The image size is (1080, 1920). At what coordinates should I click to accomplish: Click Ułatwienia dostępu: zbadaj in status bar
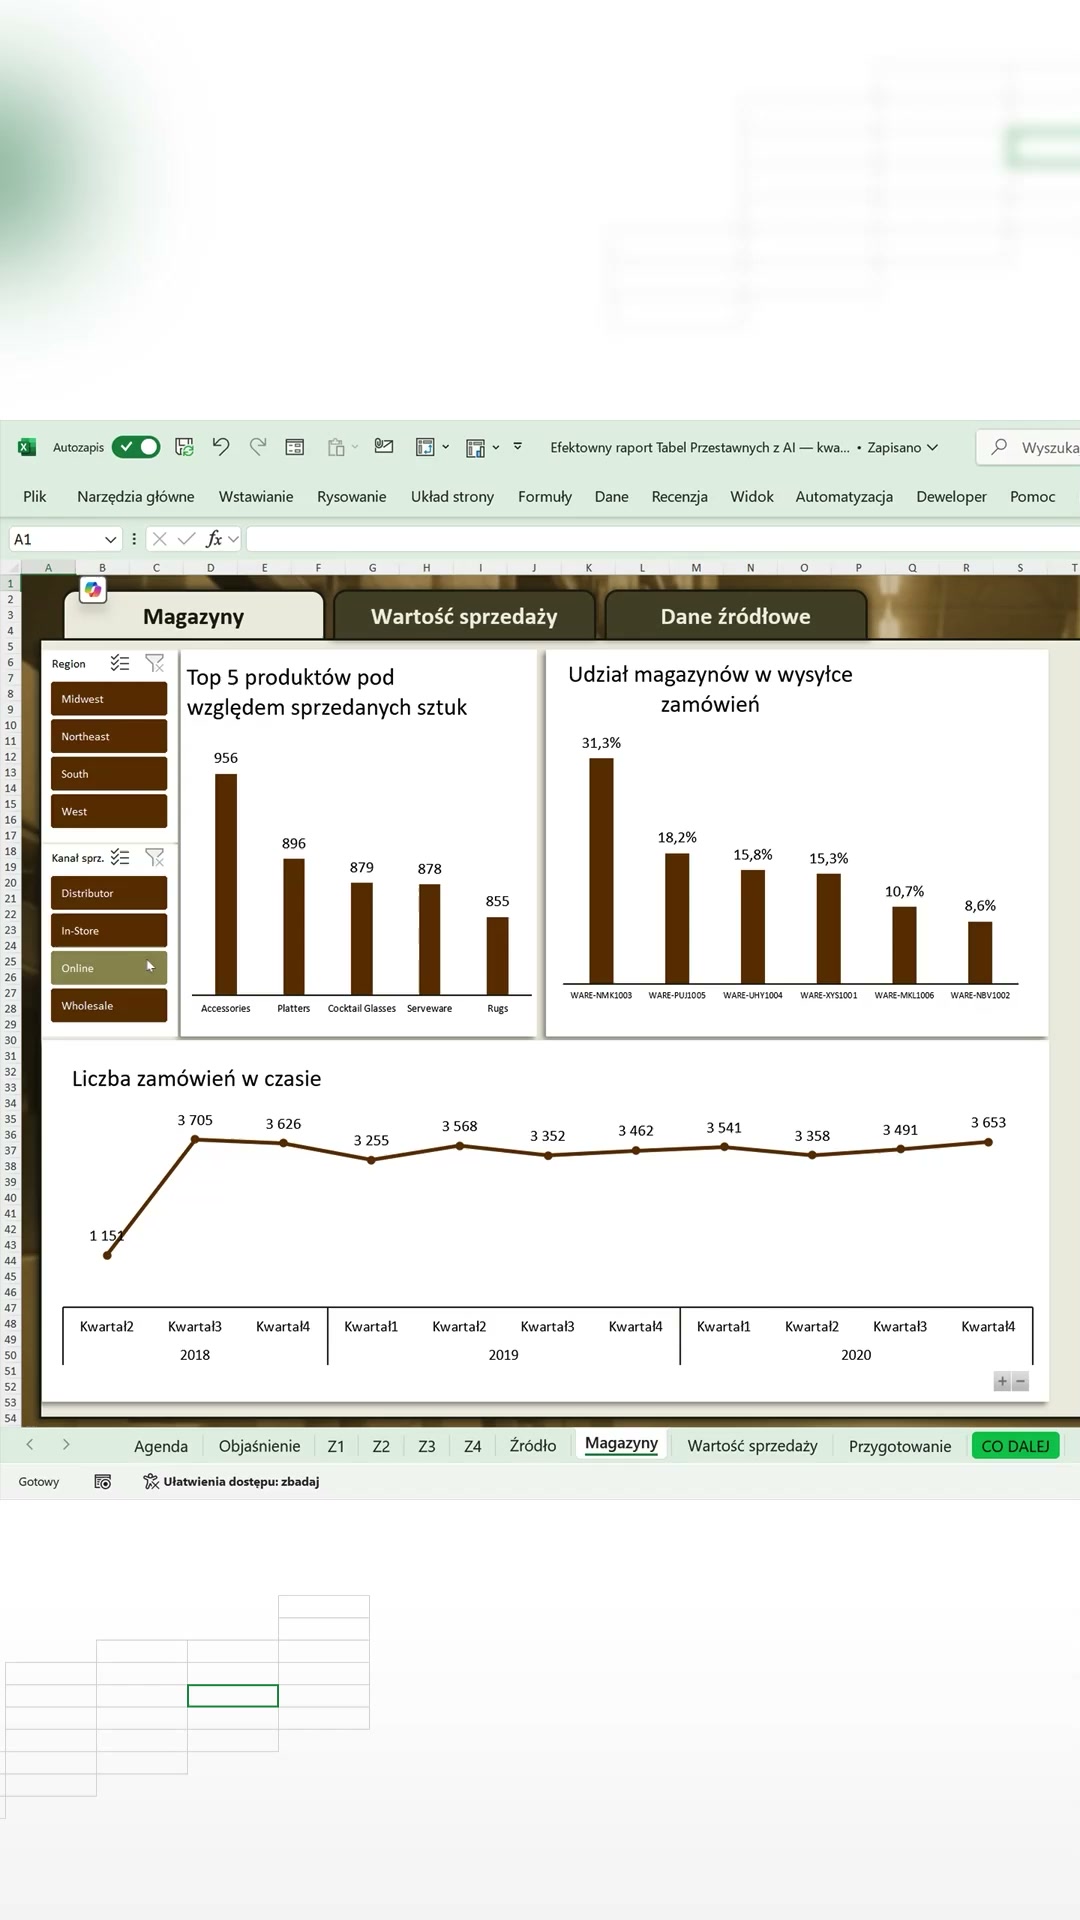[231, 1482]
